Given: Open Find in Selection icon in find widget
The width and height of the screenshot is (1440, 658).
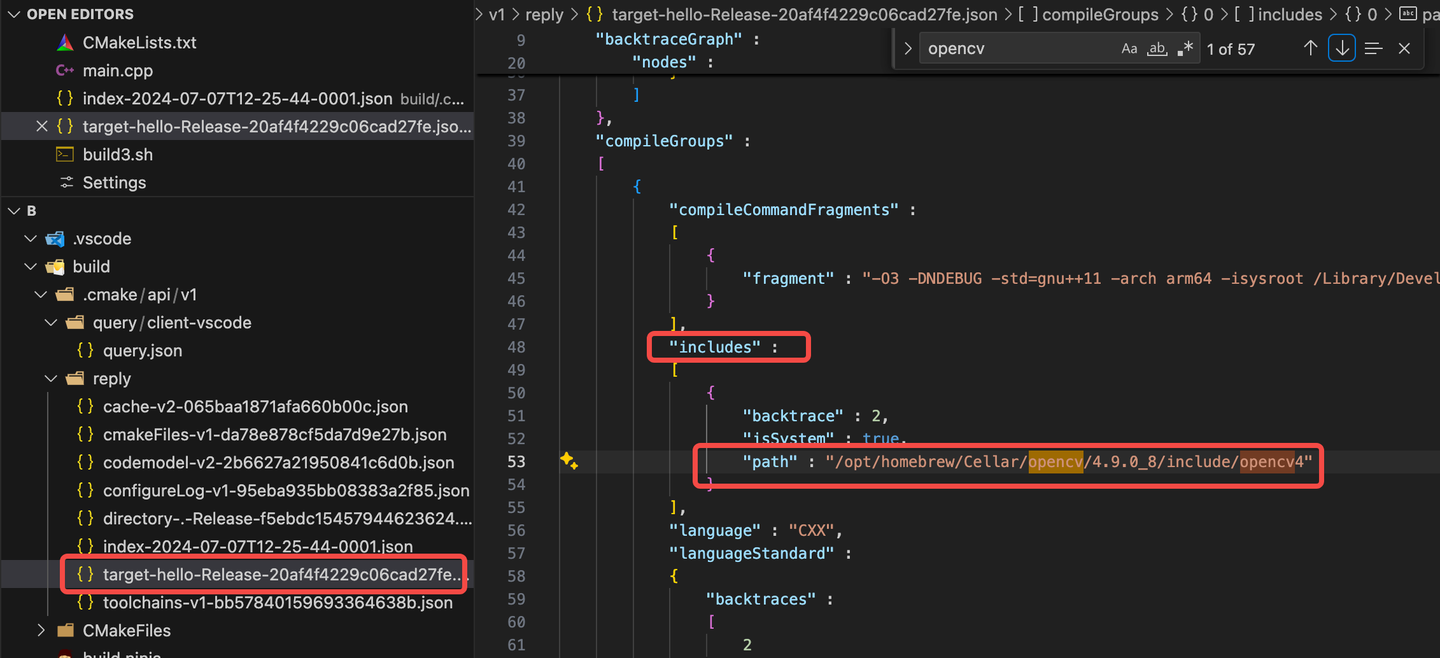Looking at the screenshot, I should [x=1373, y=47].
